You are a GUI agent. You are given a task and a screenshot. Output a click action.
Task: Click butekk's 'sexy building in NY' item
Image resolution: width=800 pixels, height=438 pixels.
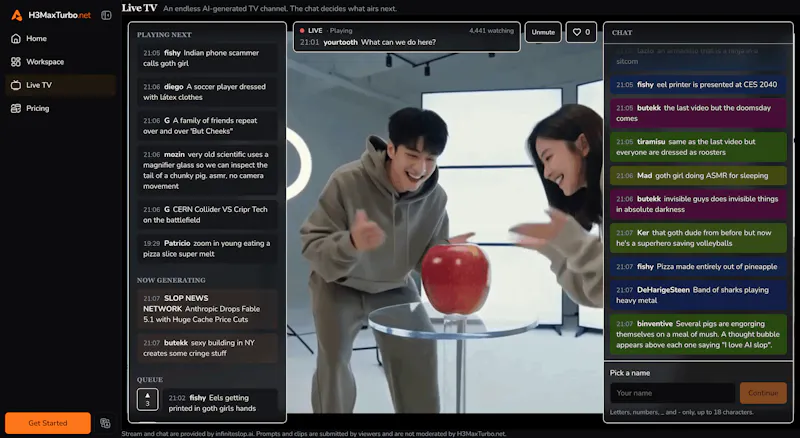point(207,348)
